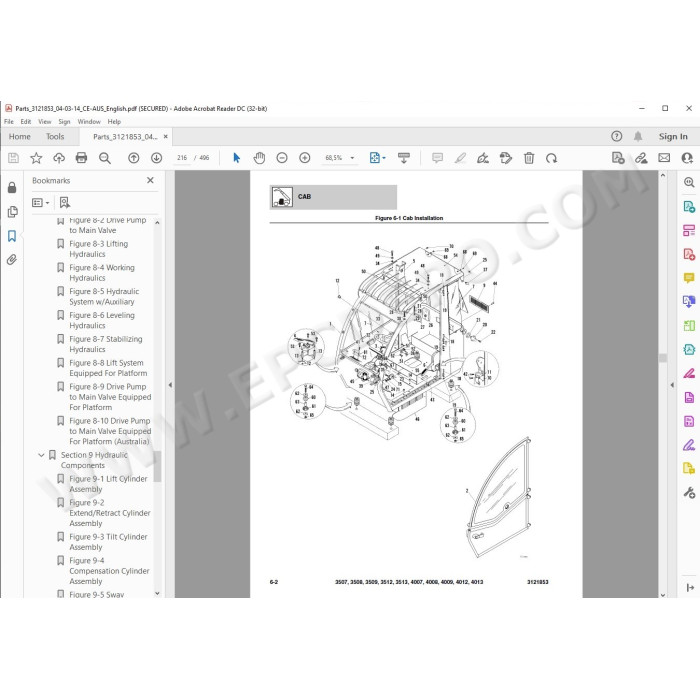Open Figure 8-6 Leveling Hydraulics bookmark
Screen dimensions: 700x700
tap(102, 320)
